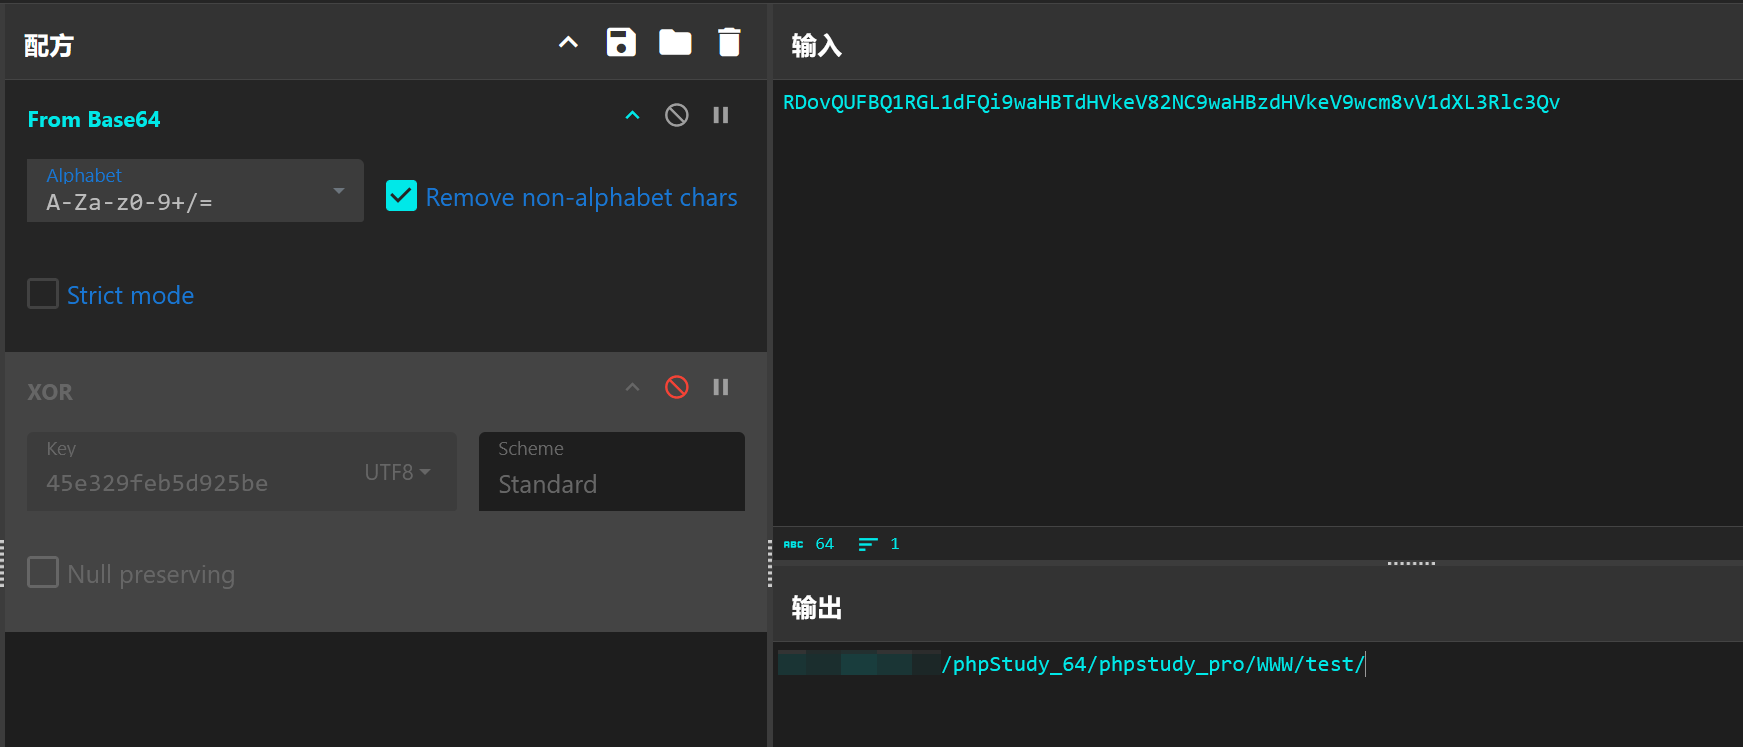The image size is (1743, 747).
Task: Click the save recipe icon
Action: (621, 42)
